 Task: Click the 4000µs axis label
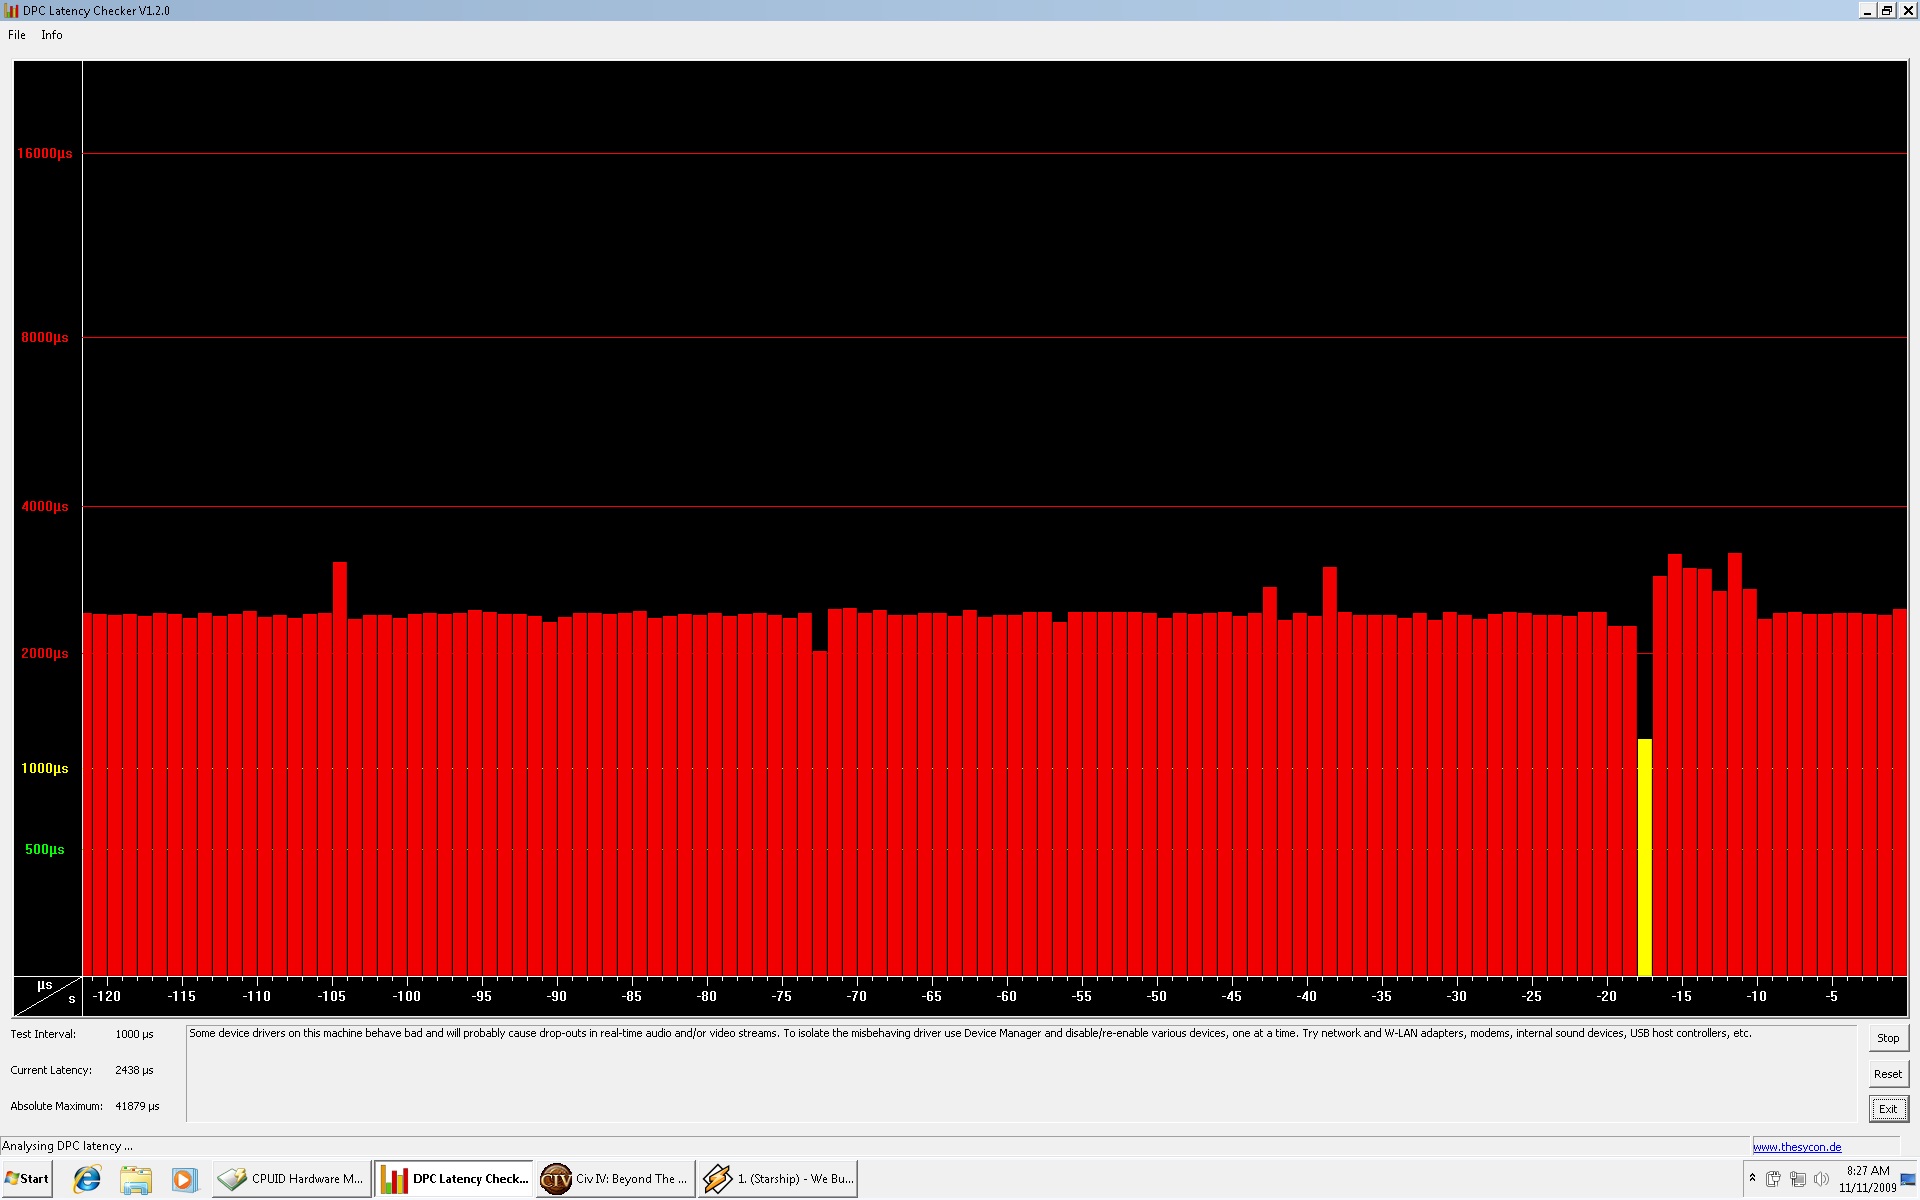(x=45, y=506)
